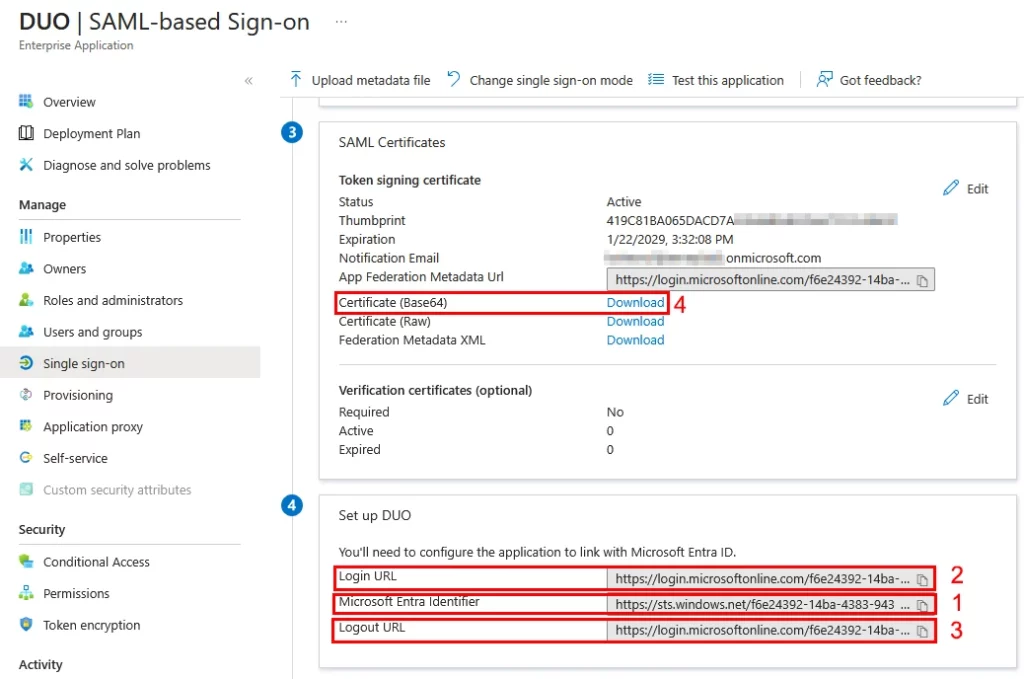Click the Edit label for Verification certificates
Screen dimensions: 1024x679
tap(977, 399)
